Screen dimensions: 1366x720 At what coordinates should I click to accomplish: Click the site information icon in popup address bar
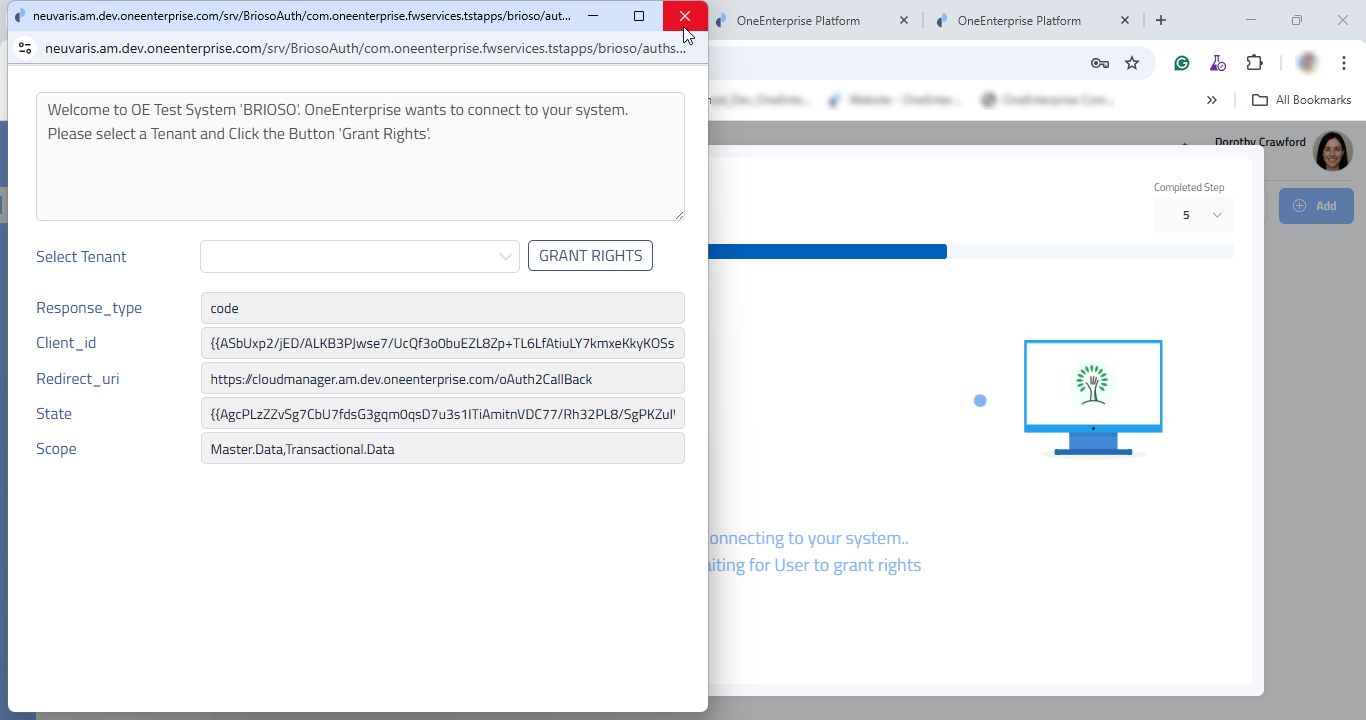coord(26,48)
